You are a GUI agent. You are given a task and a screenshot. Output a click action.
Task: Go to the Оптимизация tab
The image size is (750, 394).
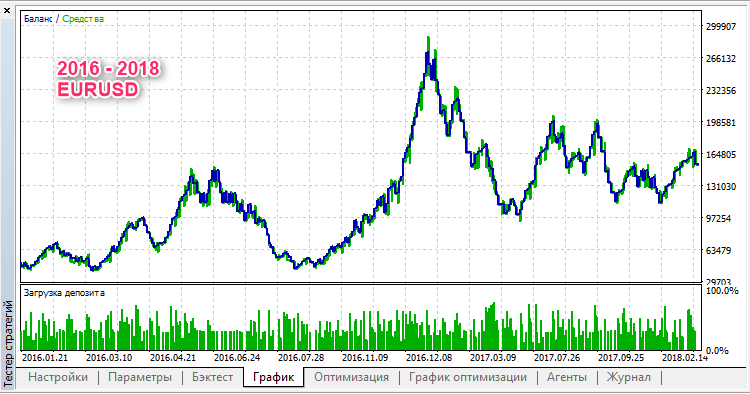point(351,377)
